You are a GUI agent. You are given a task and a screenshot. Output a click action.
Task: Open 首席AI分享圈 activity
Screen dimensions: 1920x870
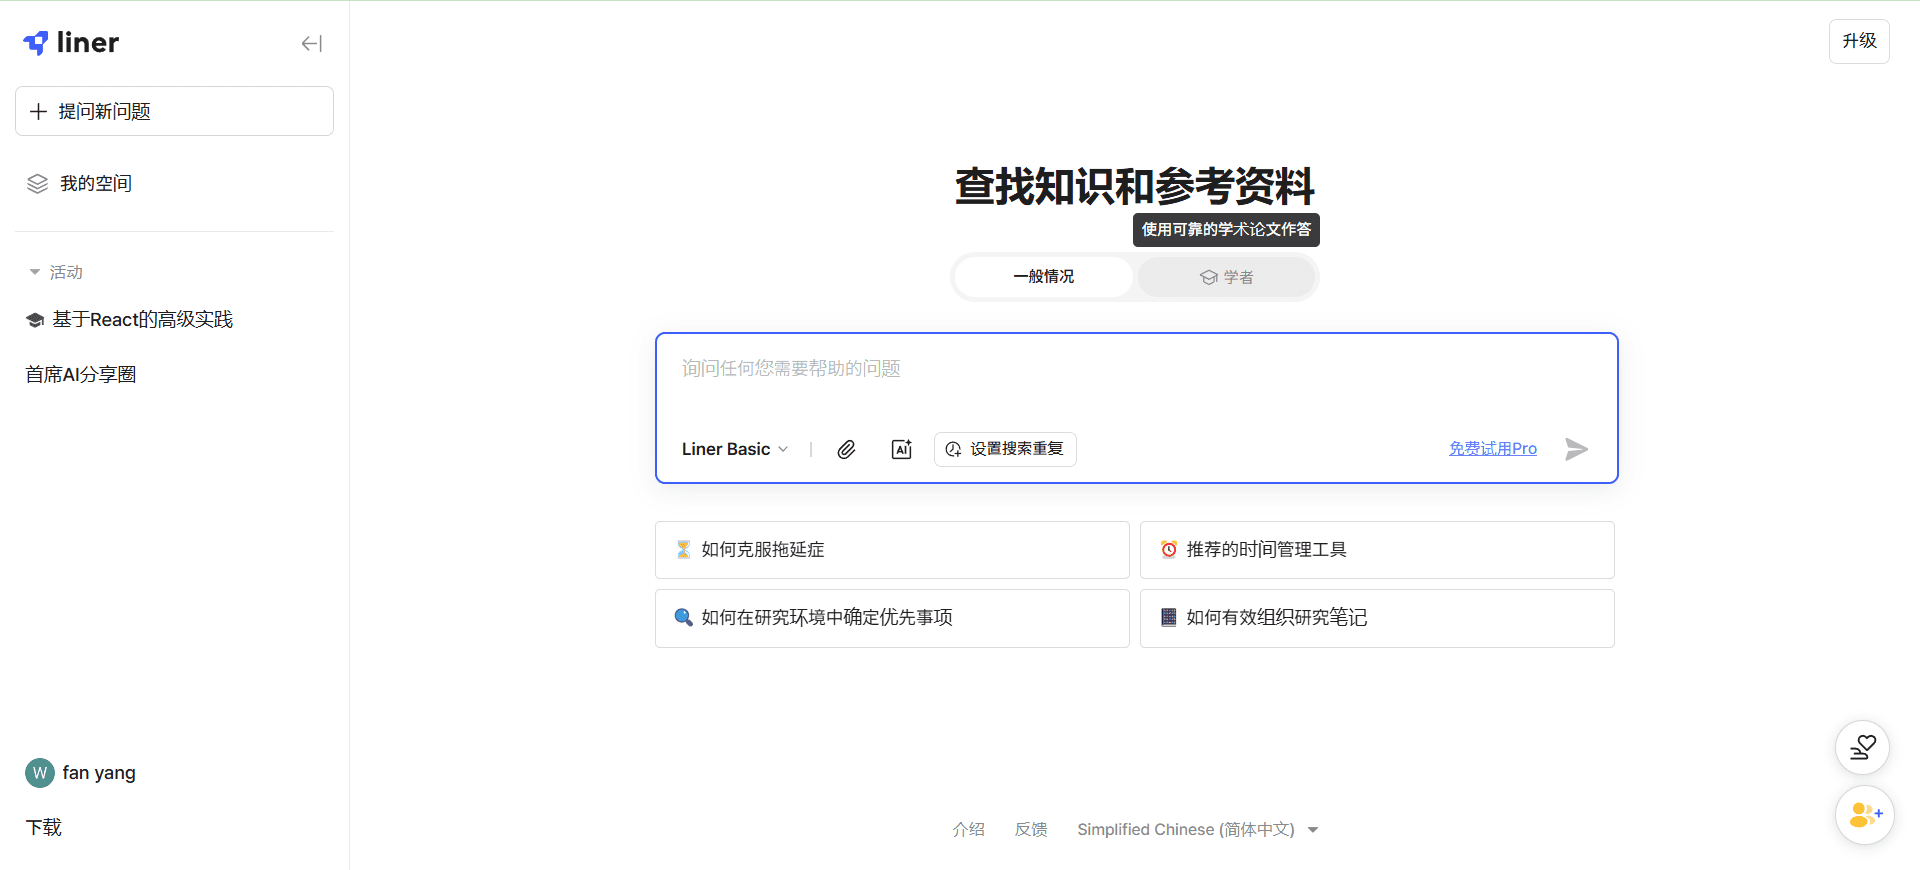pyautogui.click(x=81, y=375)
